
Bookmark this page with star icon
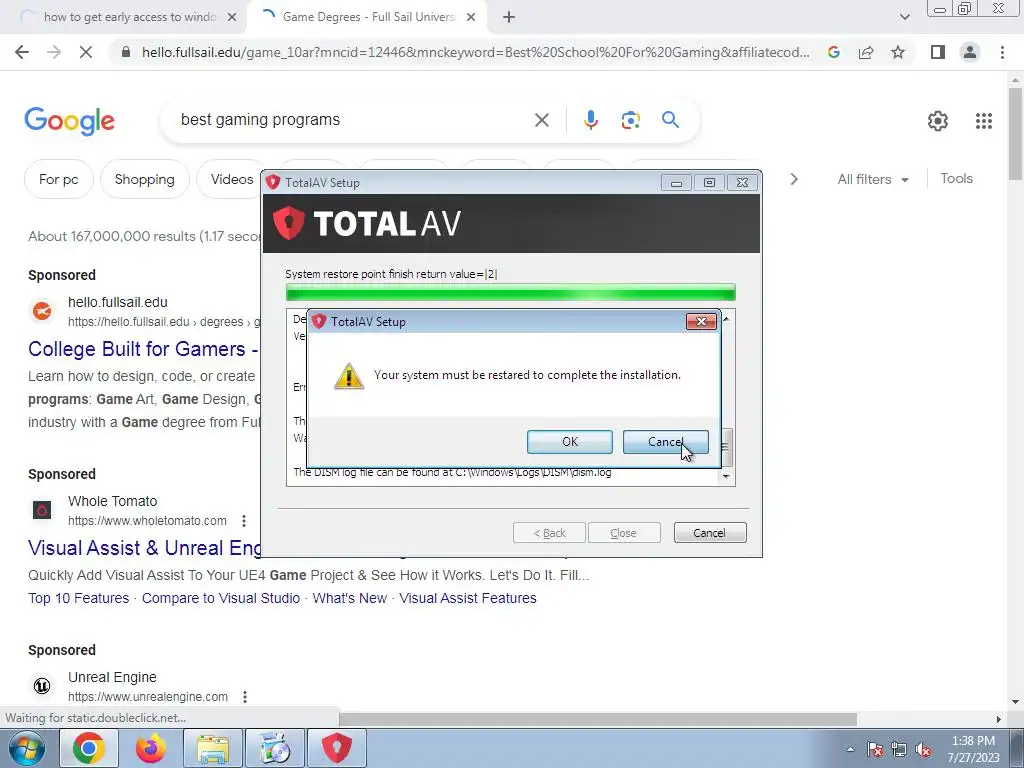pos(898,52)
